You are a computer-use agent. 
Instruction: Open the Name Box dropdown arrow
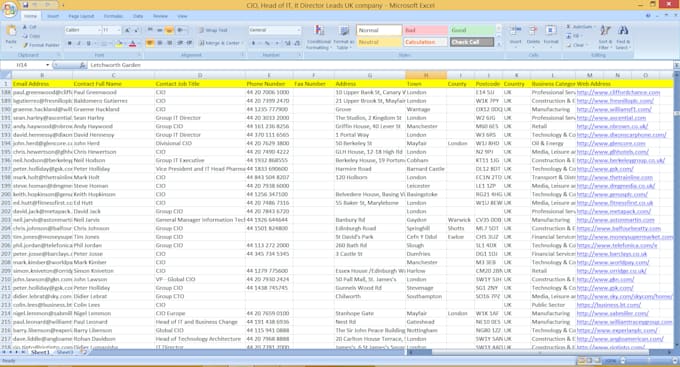click(x=47, y=65)
